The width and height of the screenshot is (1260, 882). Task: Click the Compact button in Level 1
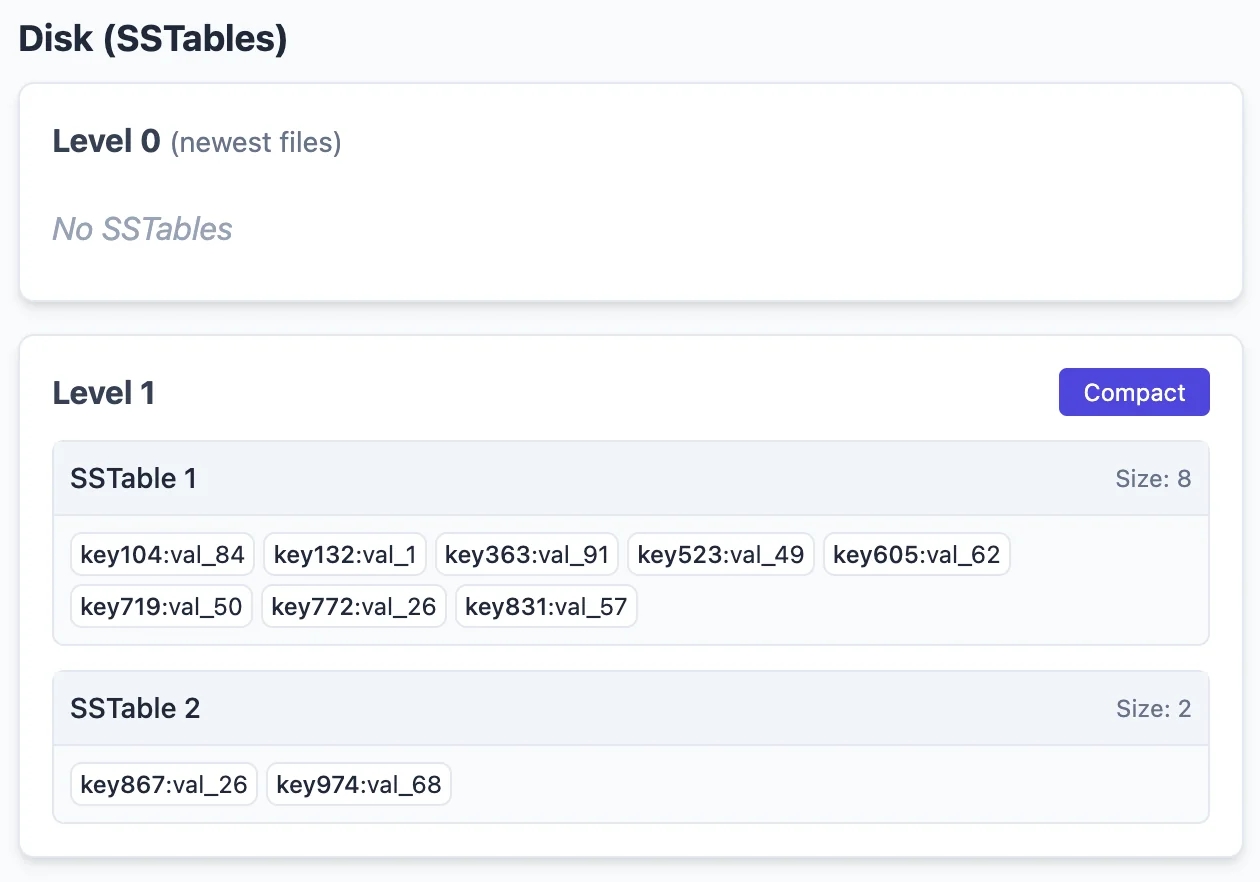[x=1134, y=392]
